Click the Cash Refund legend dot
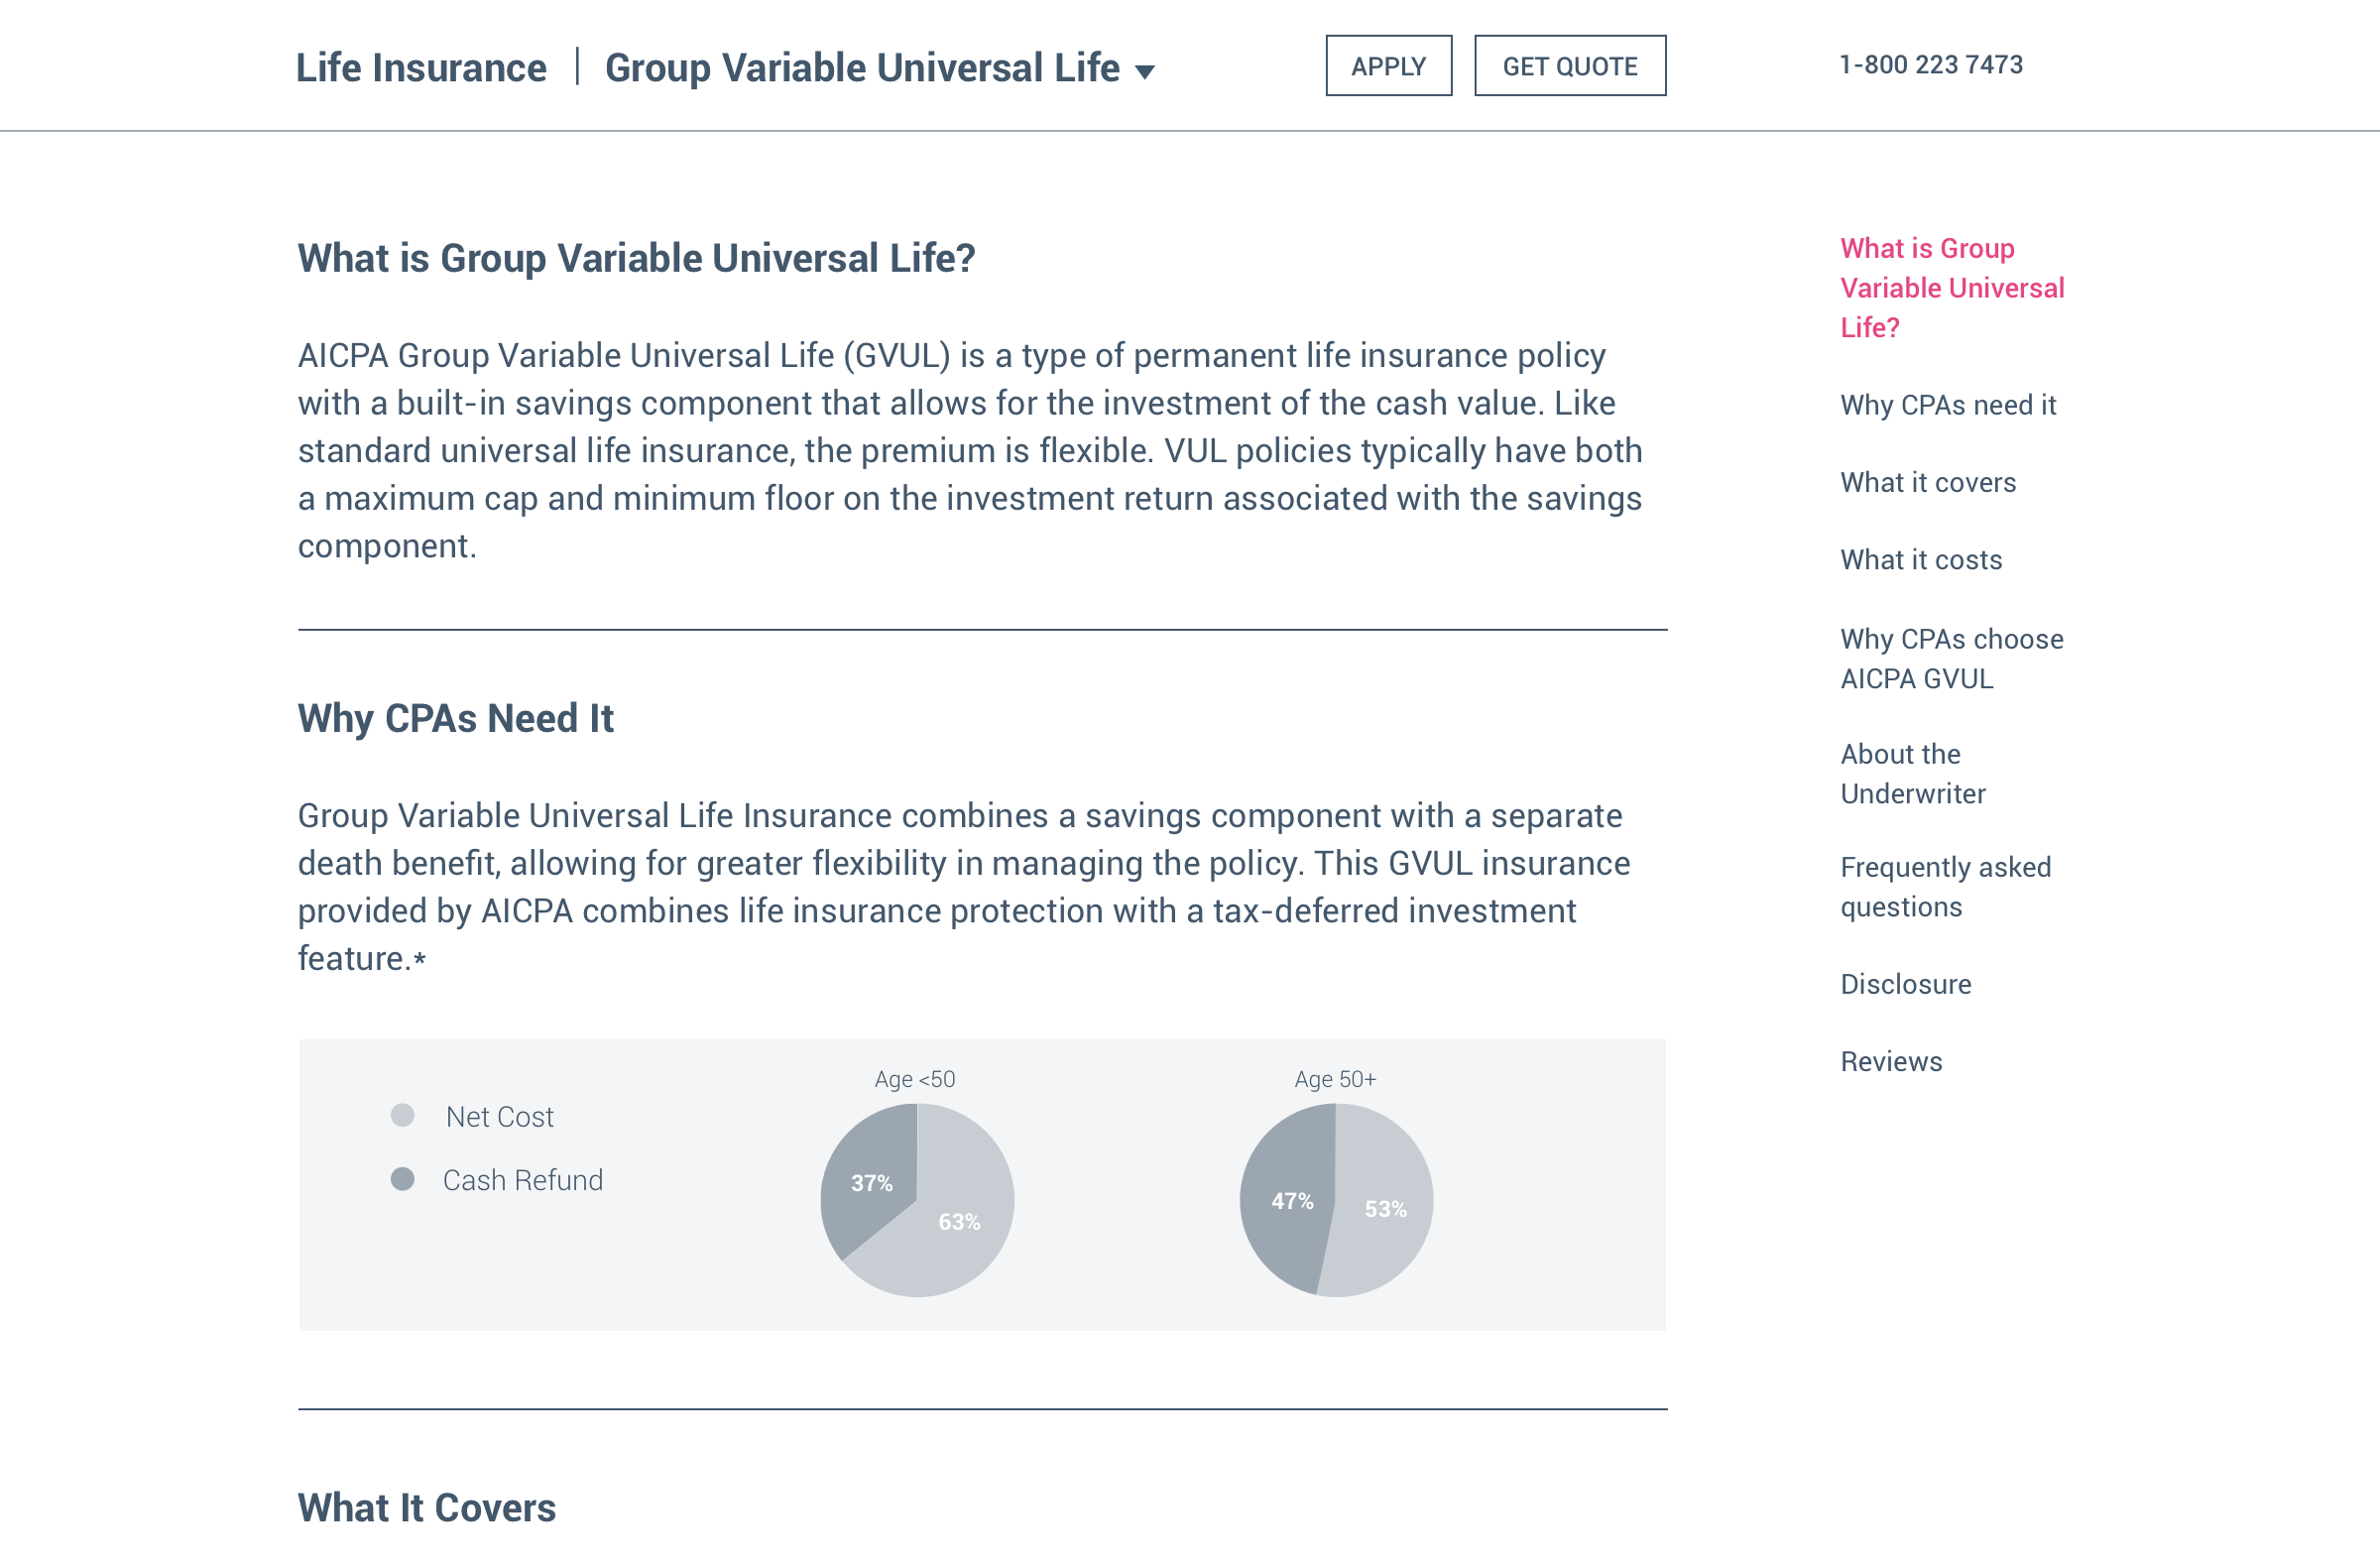 tap(402, 1180)
